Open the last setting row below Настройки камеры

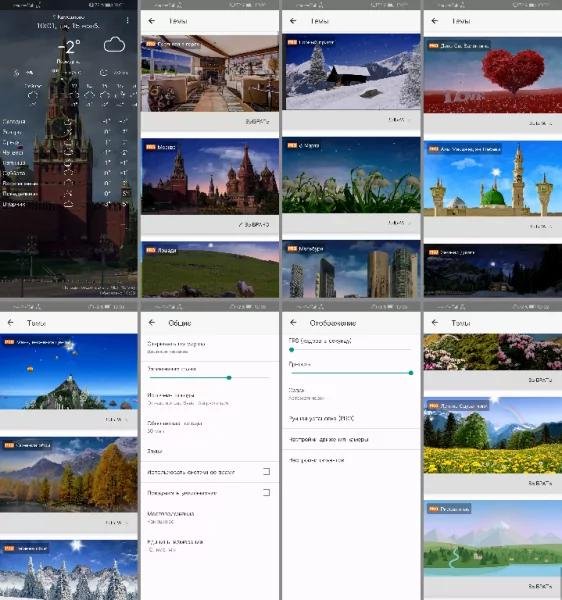coord(351,460)
